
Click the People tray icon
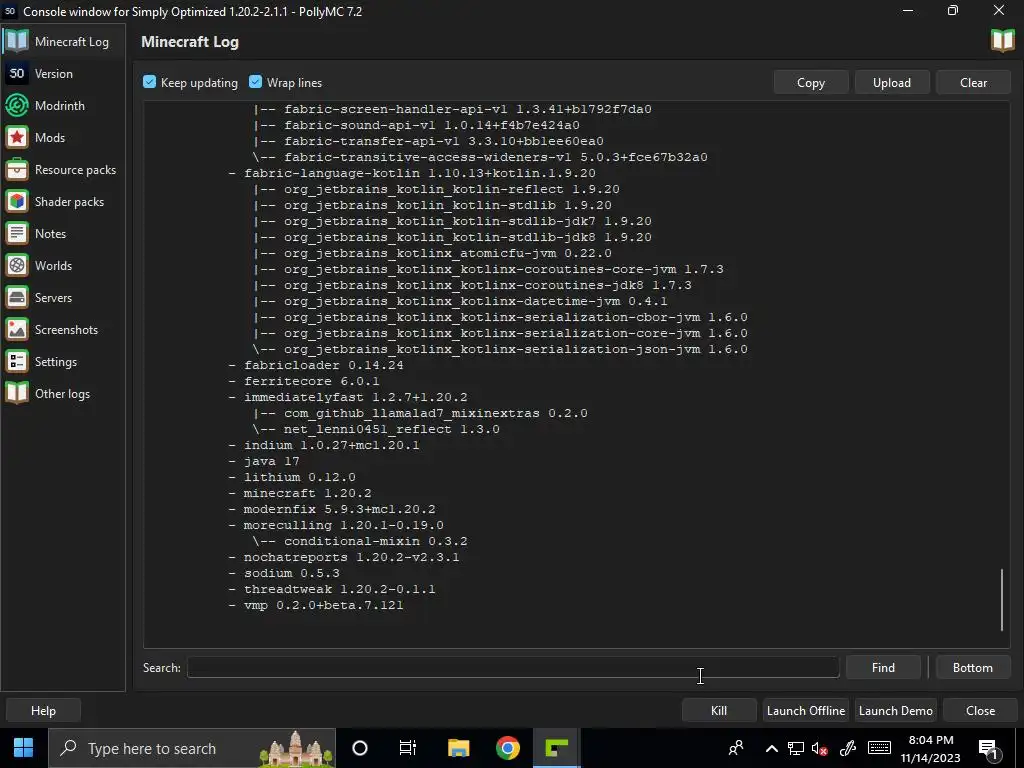tap(736, 748)
